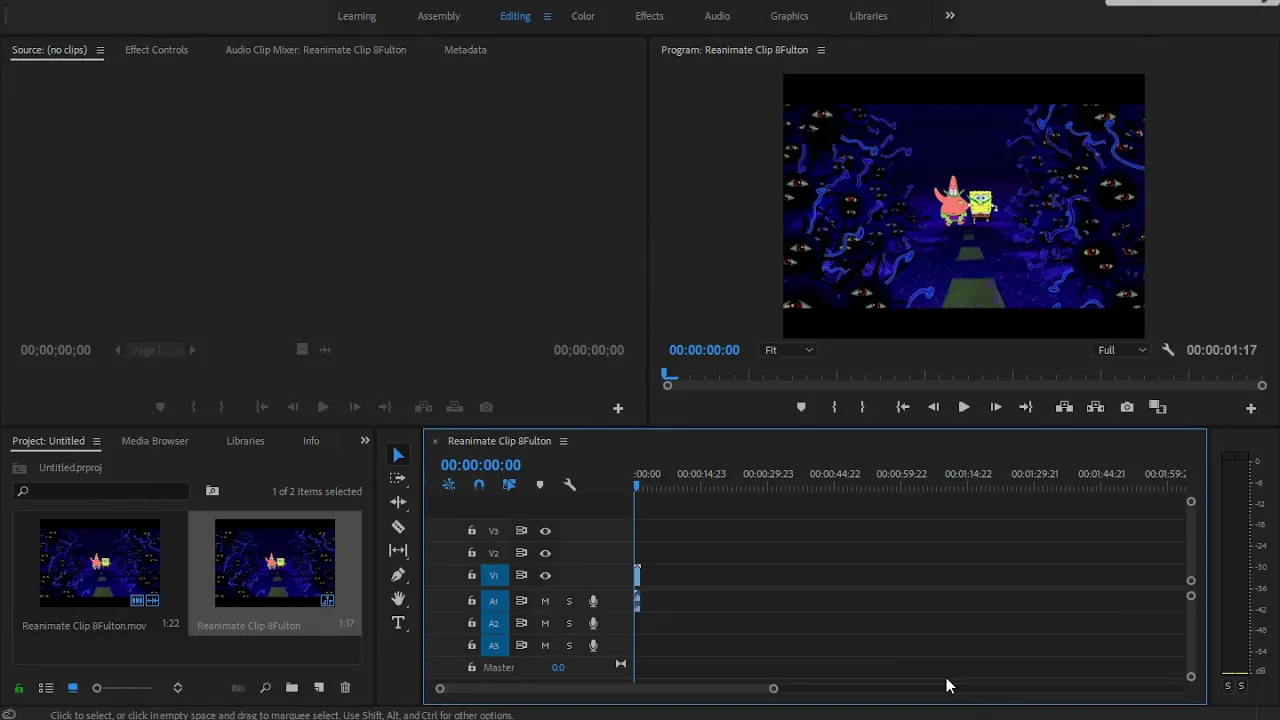The image size is (1280, 720).
Task: Open Project panel menu
Action: (96, 441)
